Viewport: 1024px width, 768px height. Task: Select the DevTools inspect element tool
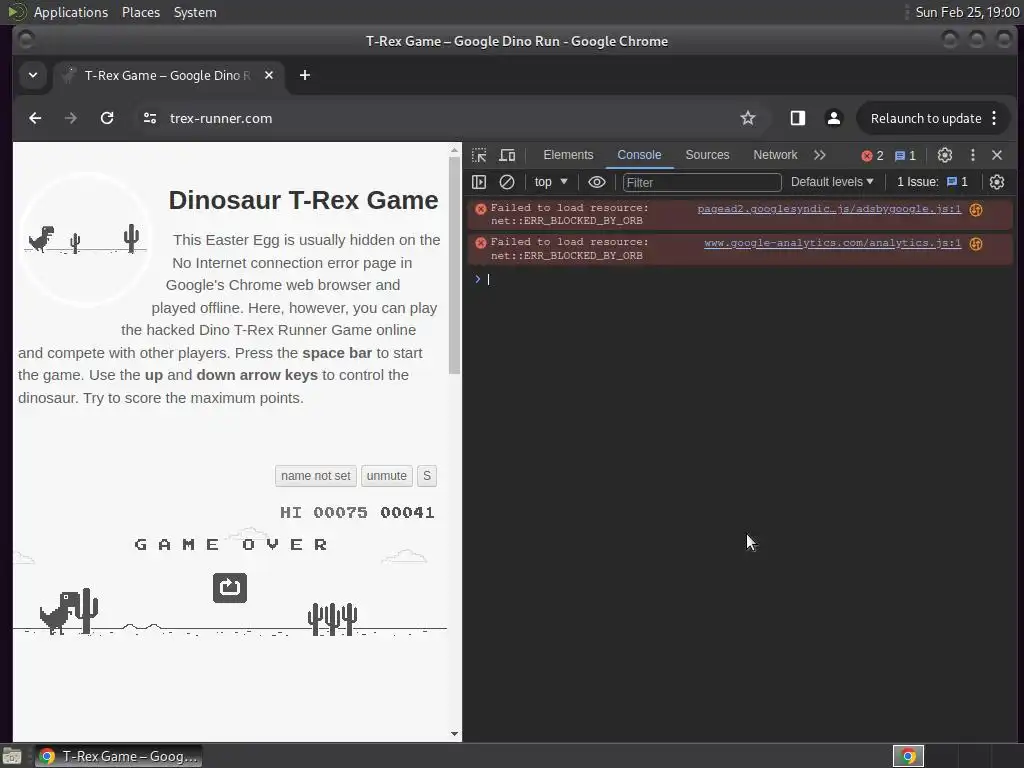click(479, 155)
